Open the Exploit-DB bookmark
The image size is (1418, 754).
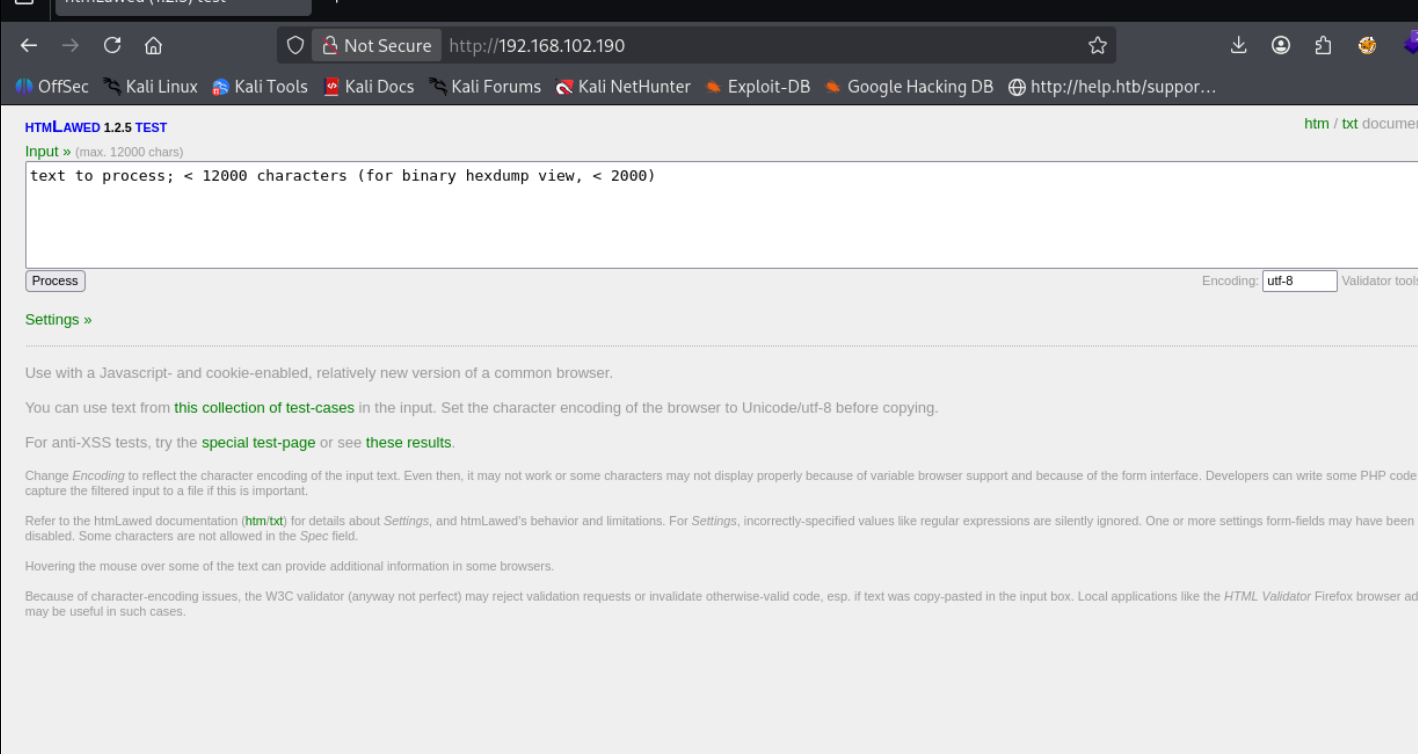tap(757, 87)
